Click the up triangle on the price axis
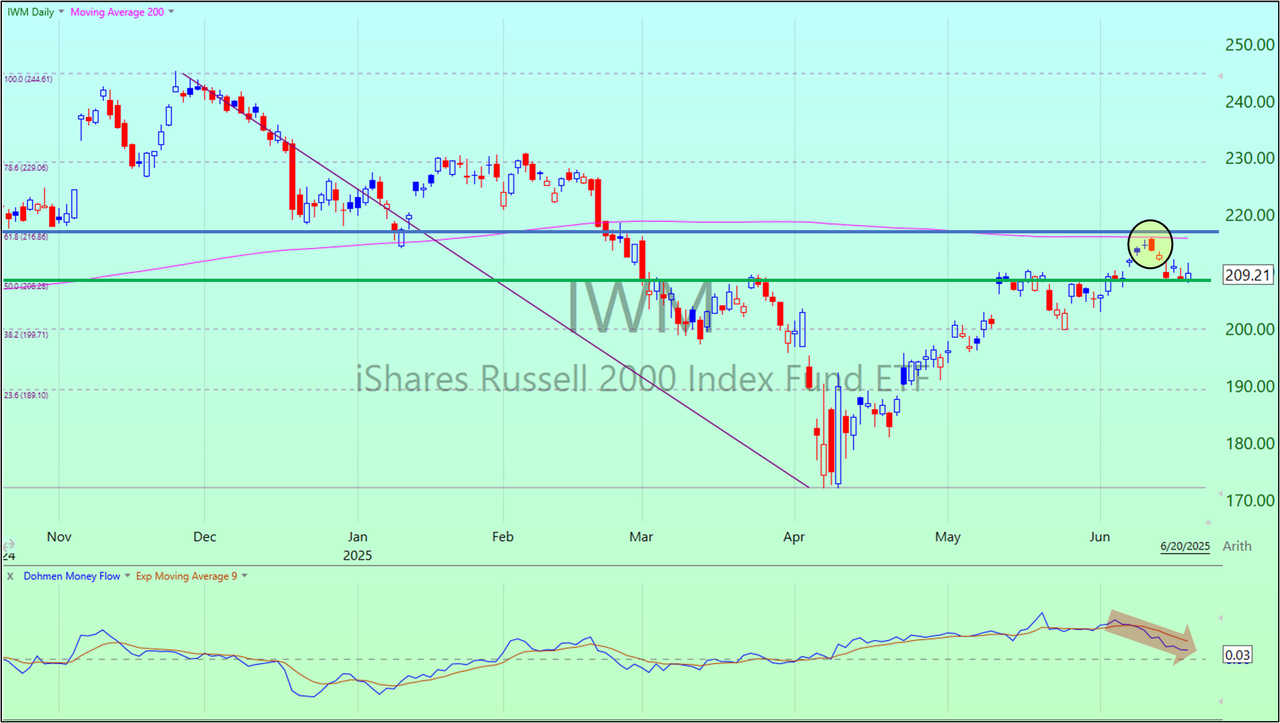Image resolution: width=1280 pixels, height=723 pixels. pos(1219,75)
